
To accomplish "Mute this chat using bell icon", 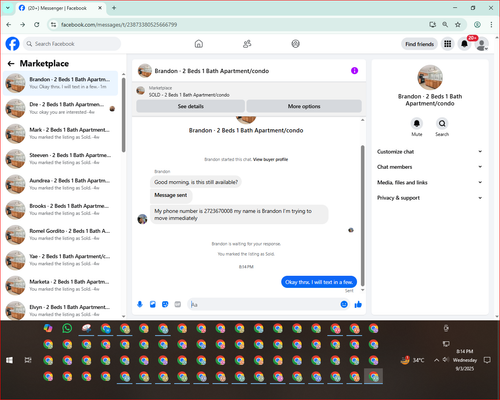I will (417, 123).
